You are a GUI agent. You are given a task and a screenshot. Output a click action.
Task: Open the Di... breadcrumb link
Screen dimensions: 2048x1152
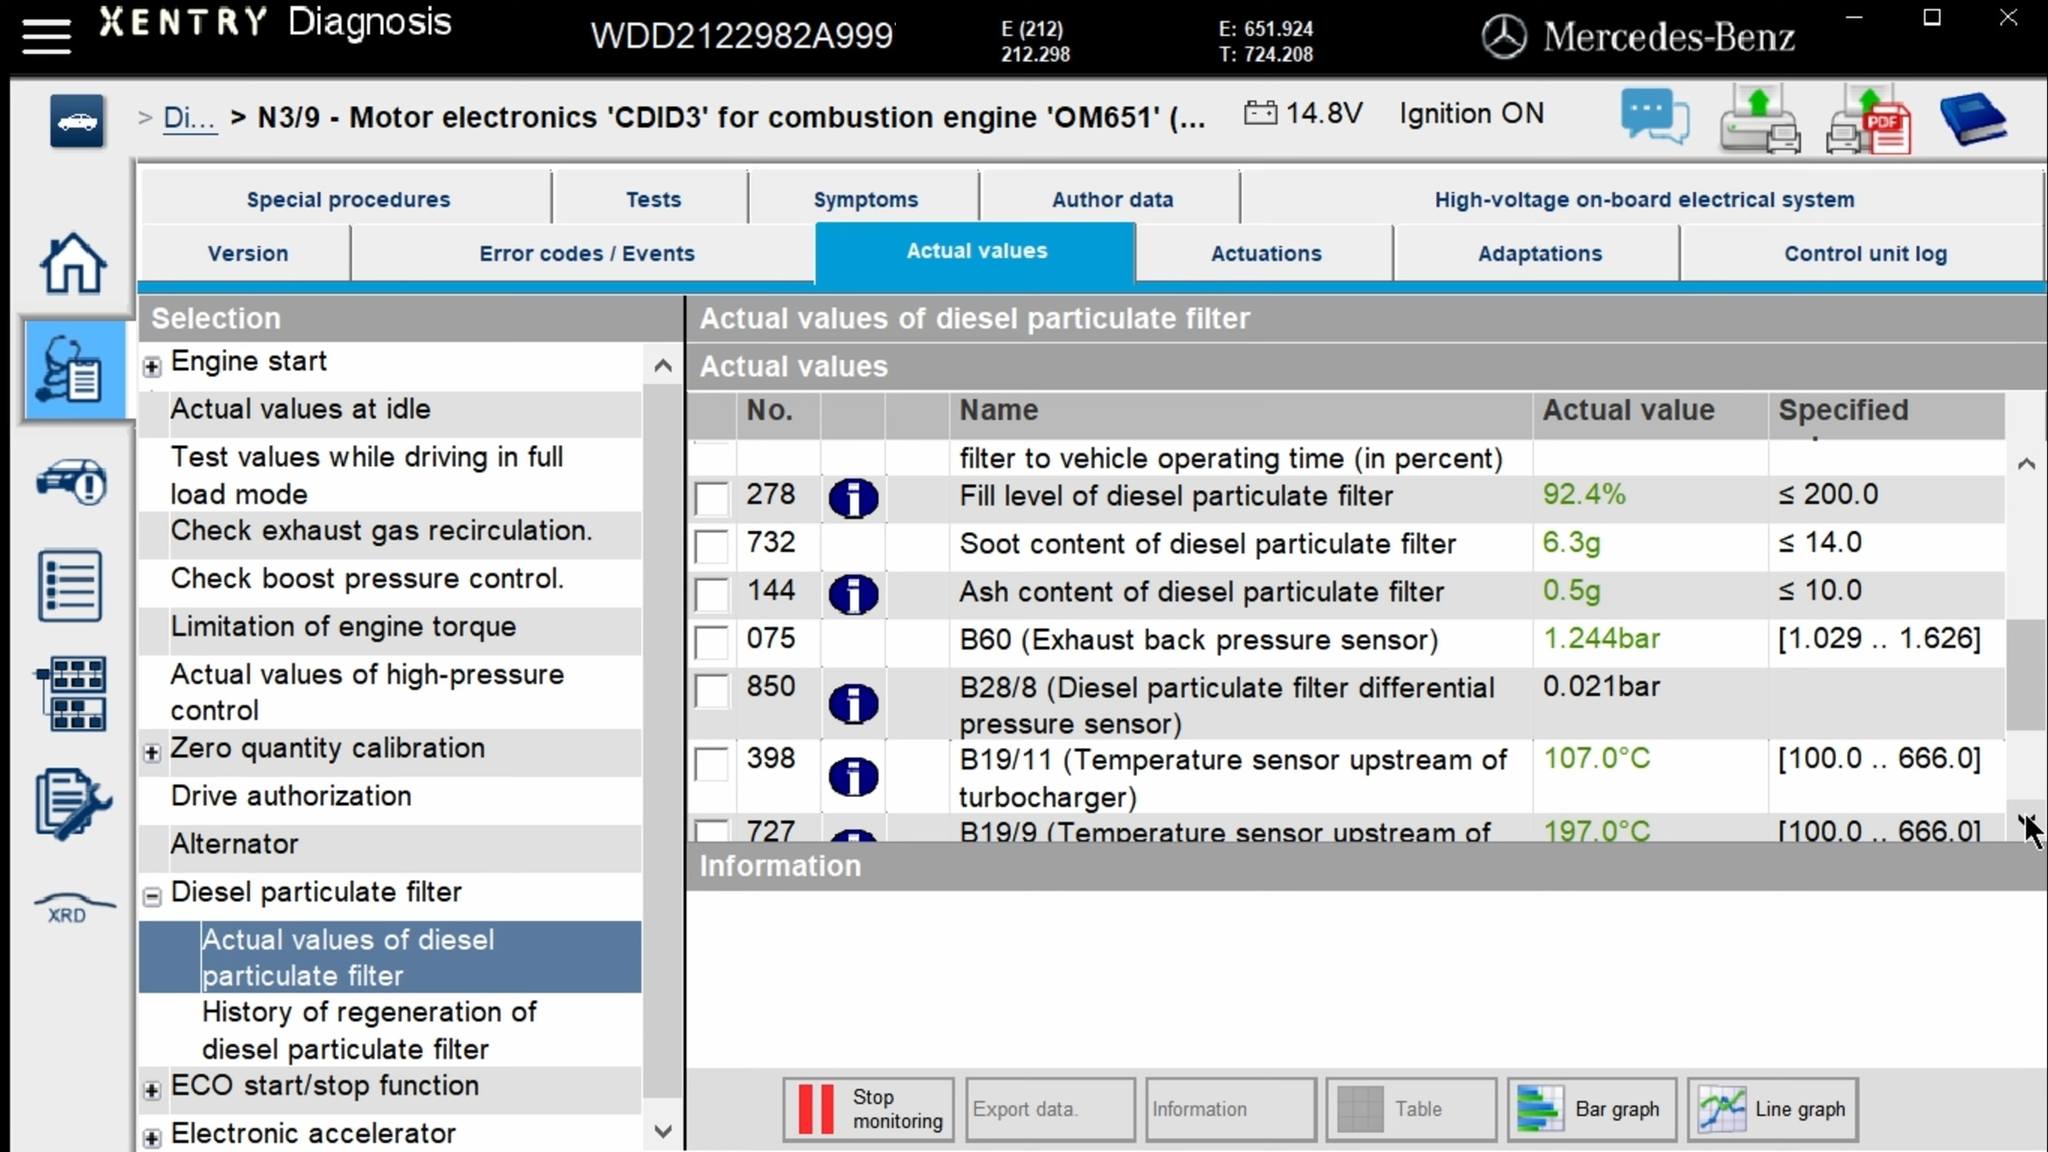pos(189,118)
